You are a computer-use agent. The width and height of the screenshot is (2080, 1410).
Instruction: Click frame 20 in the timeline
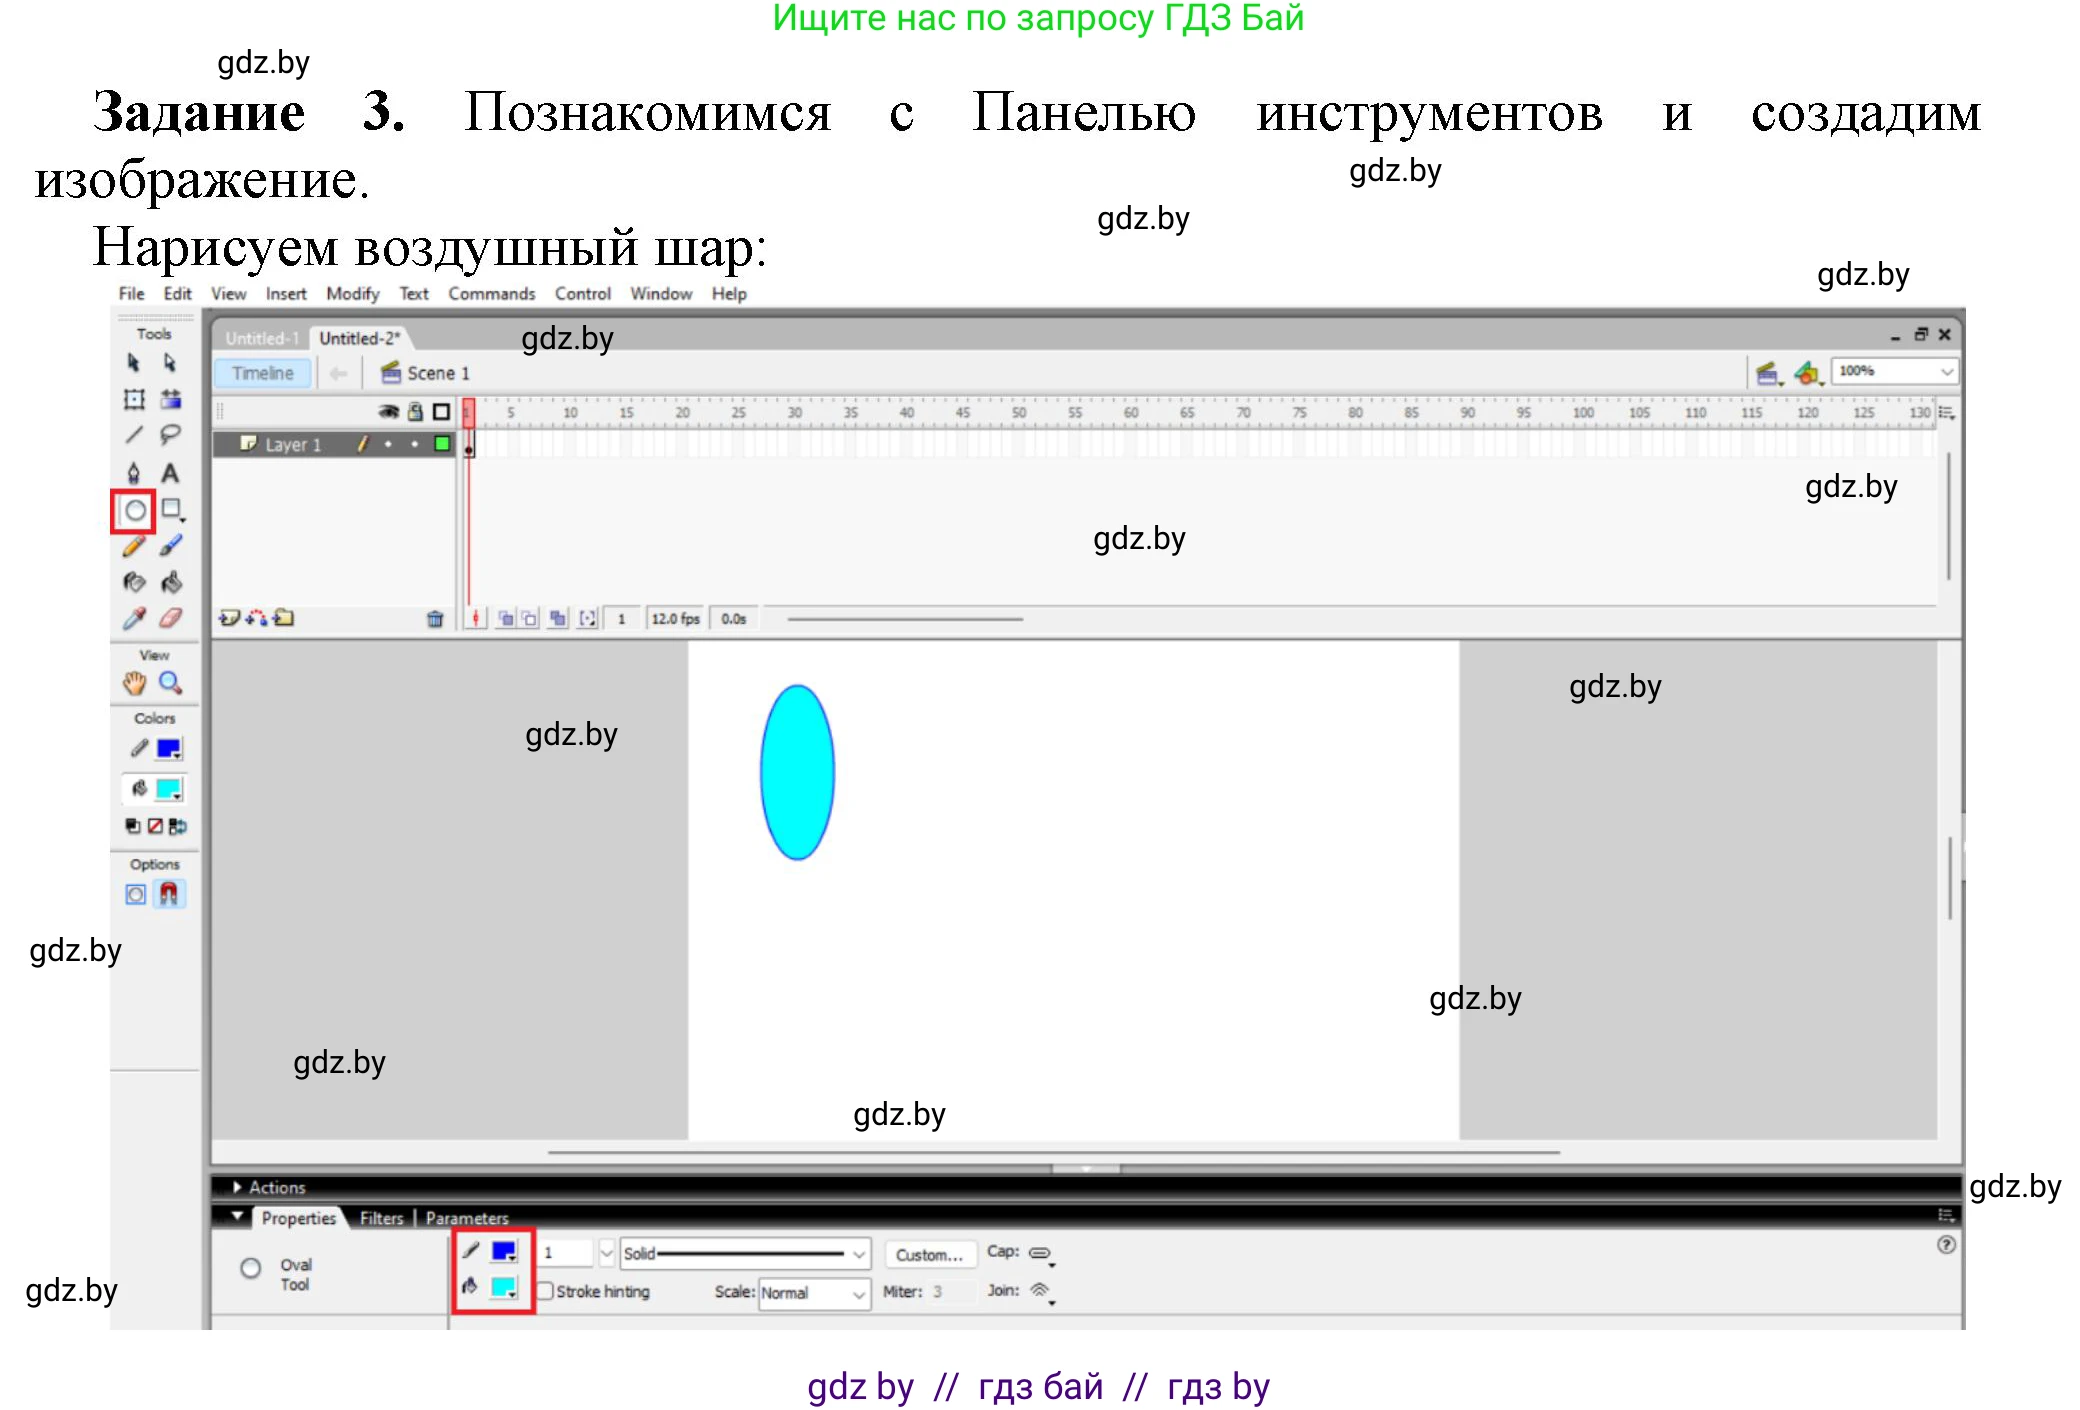[x=684, y=444]
